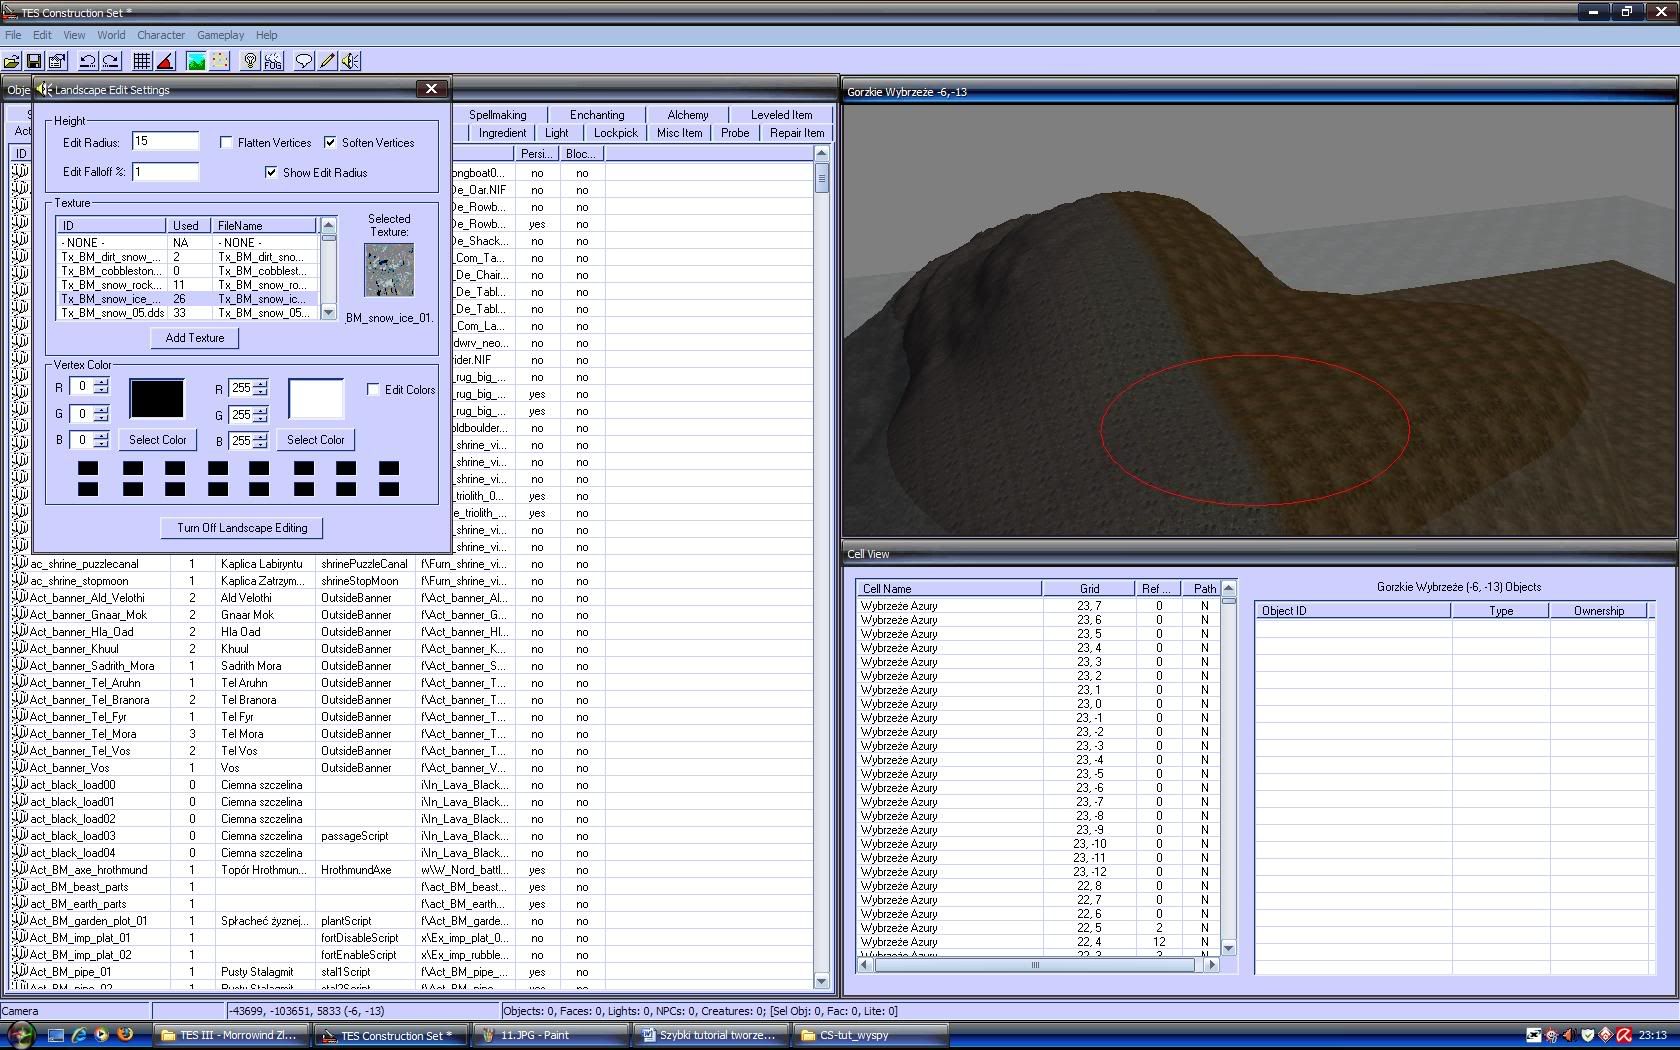1680x1050 pixels.
Task: Enable the Edit Colors checkbox
Action: [373, 390]
